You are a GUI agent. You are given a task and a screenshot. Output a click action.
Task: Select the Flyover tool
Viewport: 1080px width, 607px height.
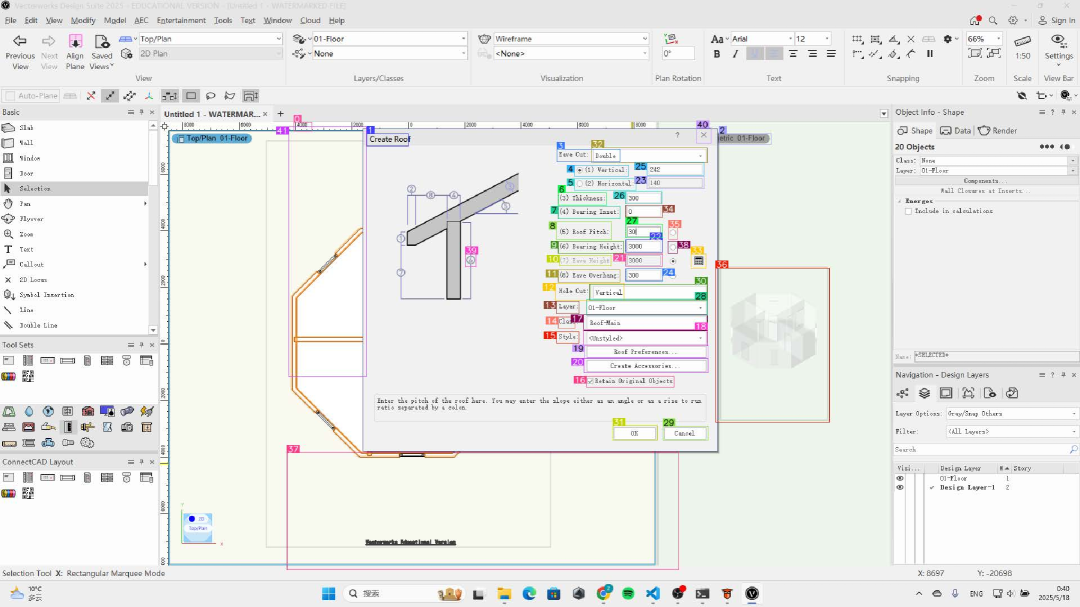click(32, 219)
